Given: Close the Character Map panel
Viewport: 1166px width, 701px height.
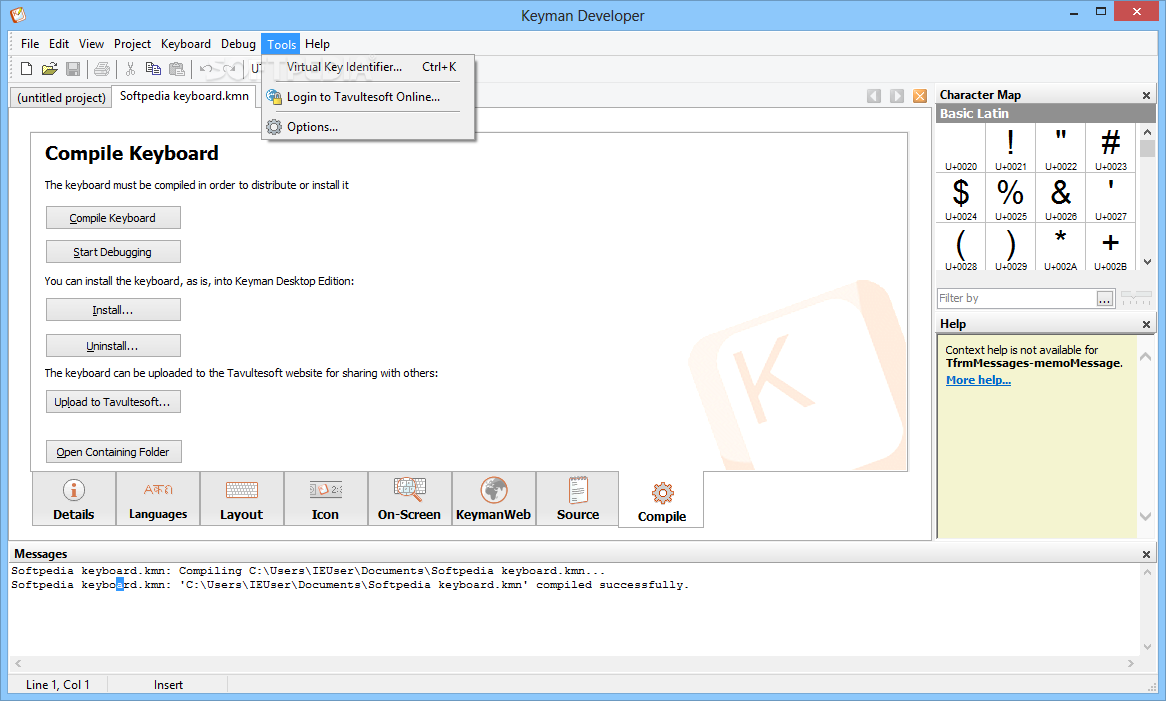Looking at the screenshot, I should [1146, 95].
